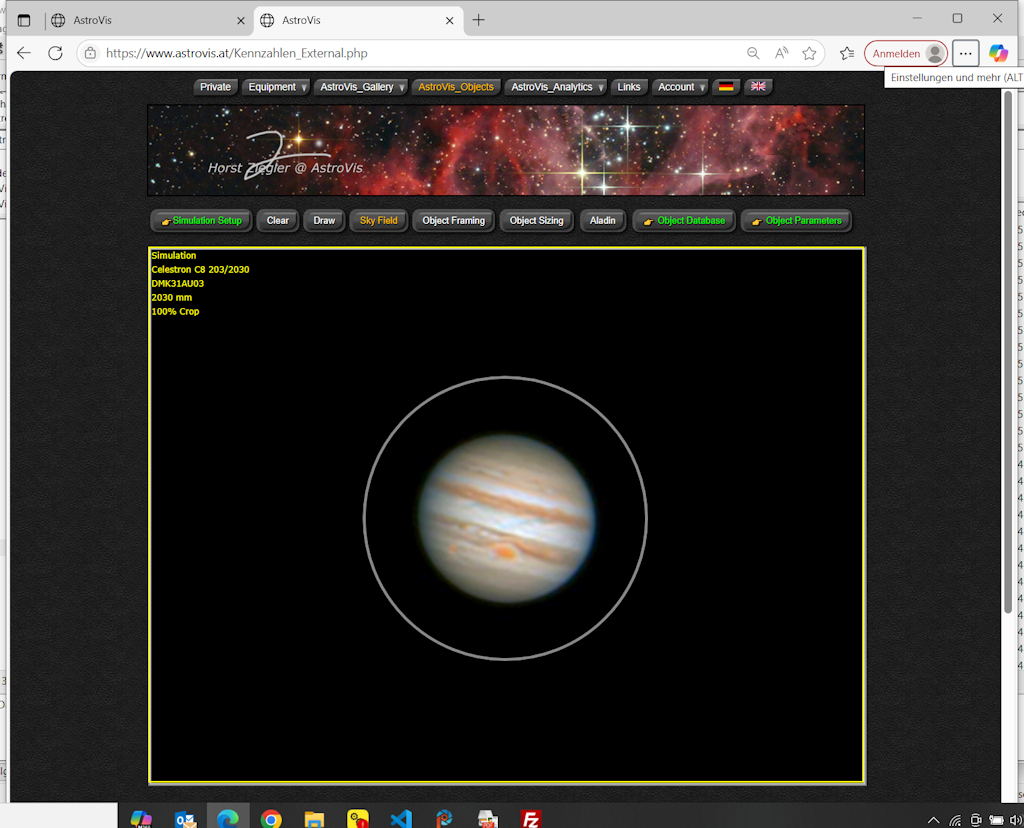Click the Object Framing button

453,220
